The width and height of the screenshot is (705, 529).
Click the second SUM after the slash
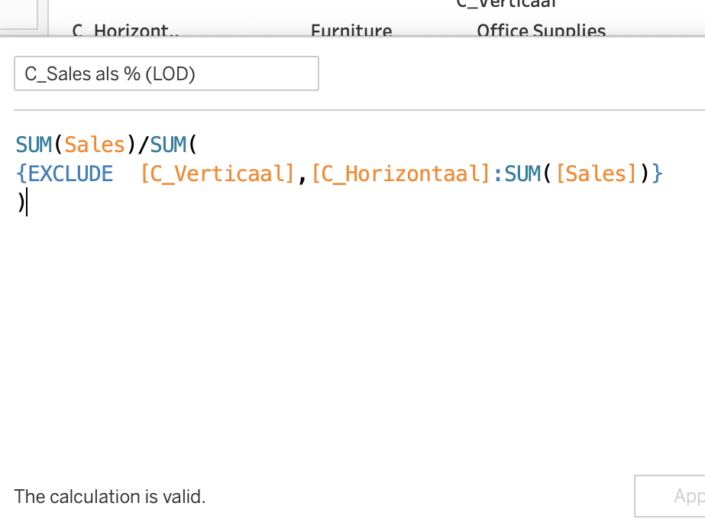[x=168, y=145]
